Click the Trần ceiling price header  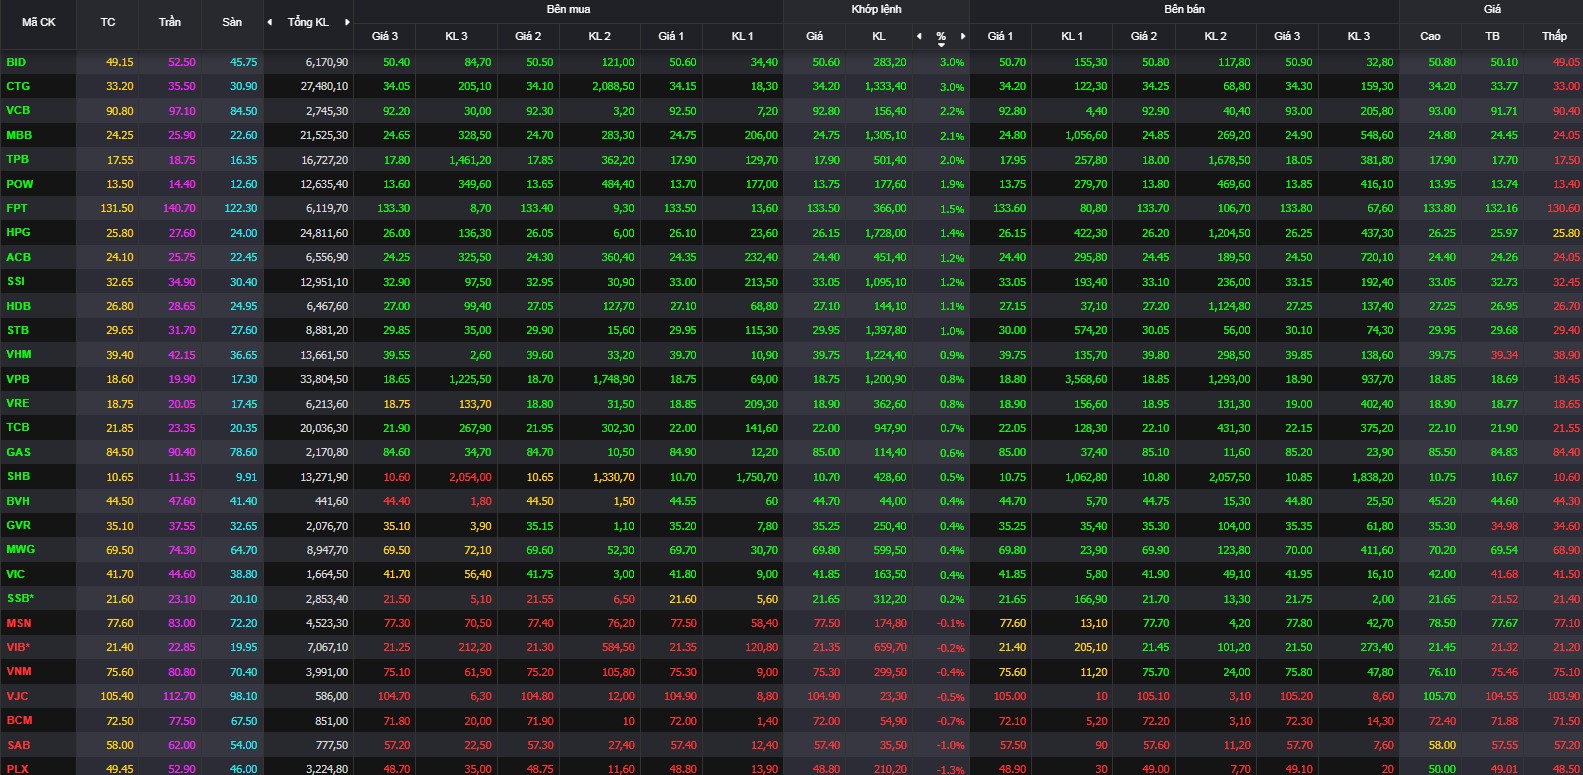[x=170, y=22]
